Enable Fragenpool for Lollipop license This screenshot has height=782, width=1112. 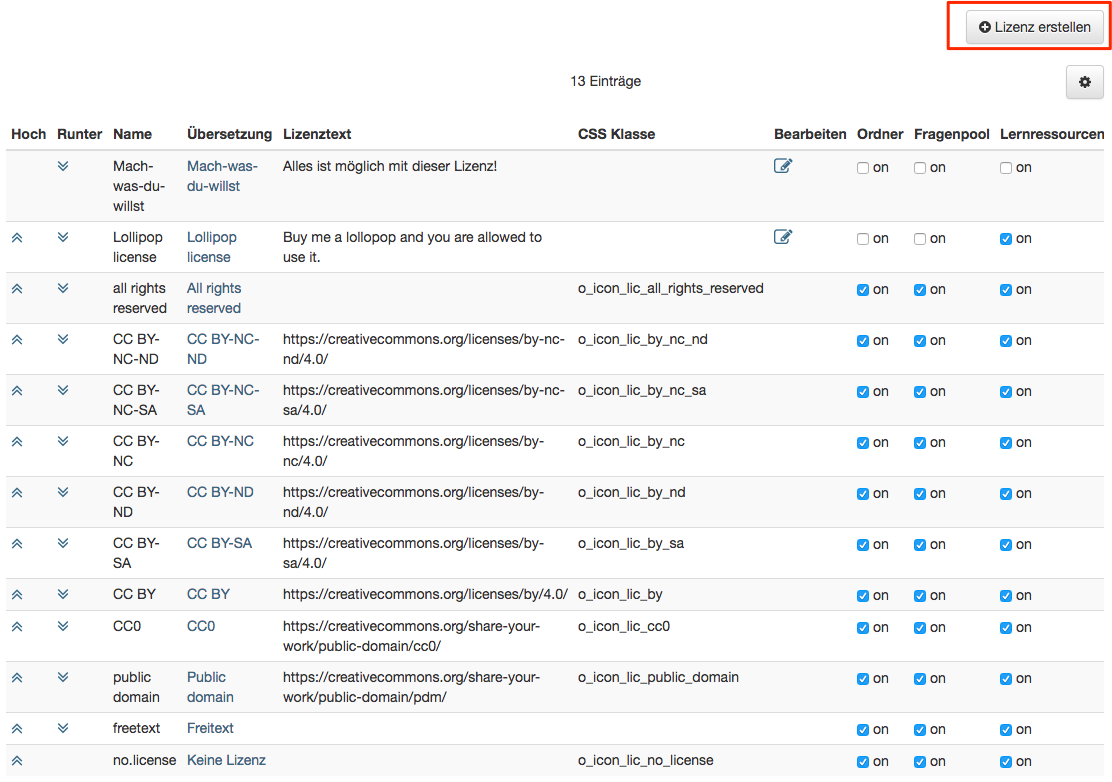pyautogui.click(x=920, y=239)
